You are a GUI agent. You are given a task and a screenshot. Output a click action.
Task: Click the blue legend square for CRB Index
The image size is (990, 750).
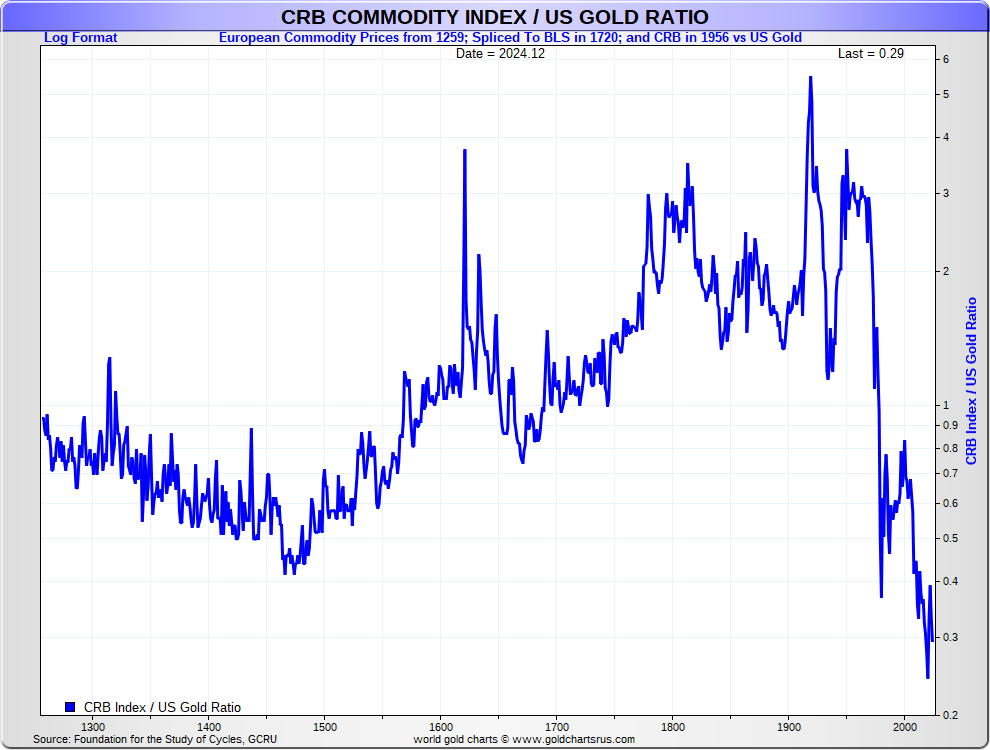tap(70, 707)
